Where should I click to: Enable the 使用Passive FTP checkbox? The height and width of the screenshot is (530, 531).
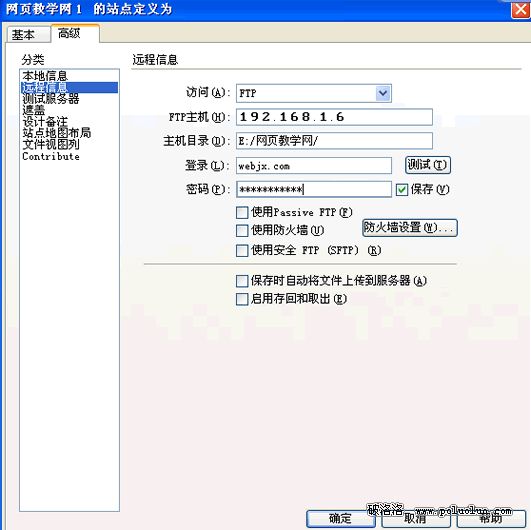pos(242,213)
